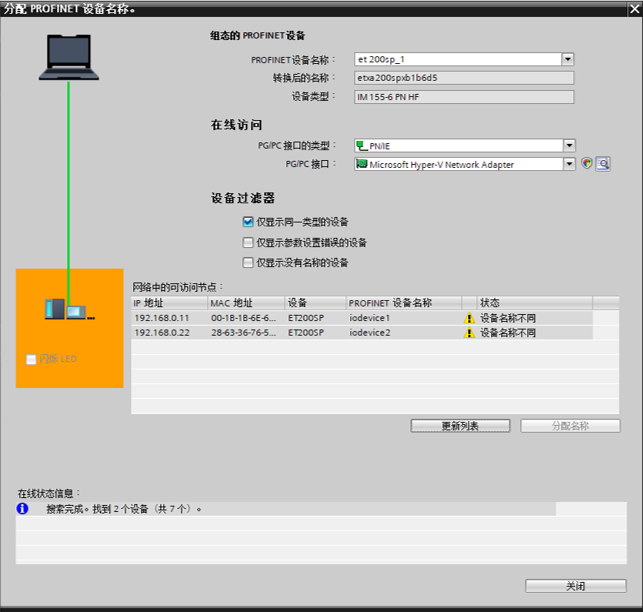This screenshot has width=643, height=612.
Task: Enable 仅显示参数设置错误的设备 checkbox
Action: coord(248,242)
